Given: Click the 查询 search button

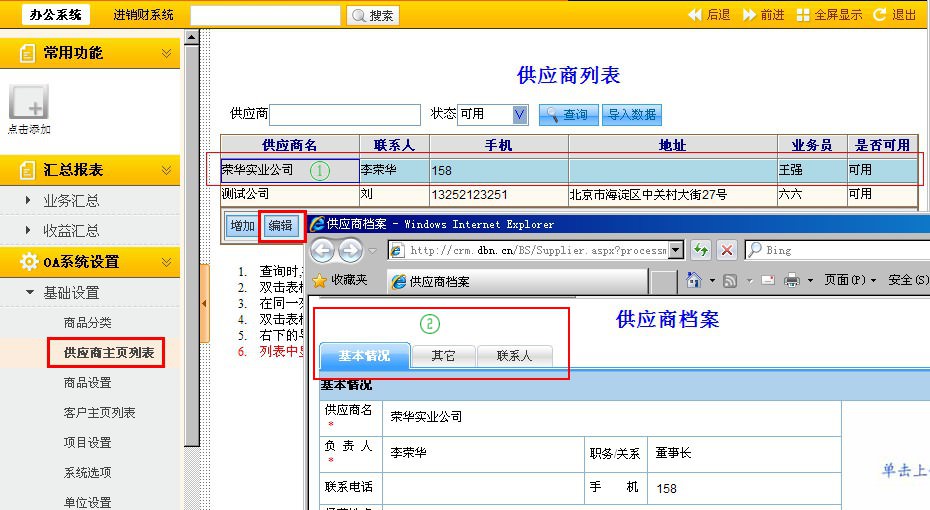Looking at the screenshot, I should pos(568,115).
